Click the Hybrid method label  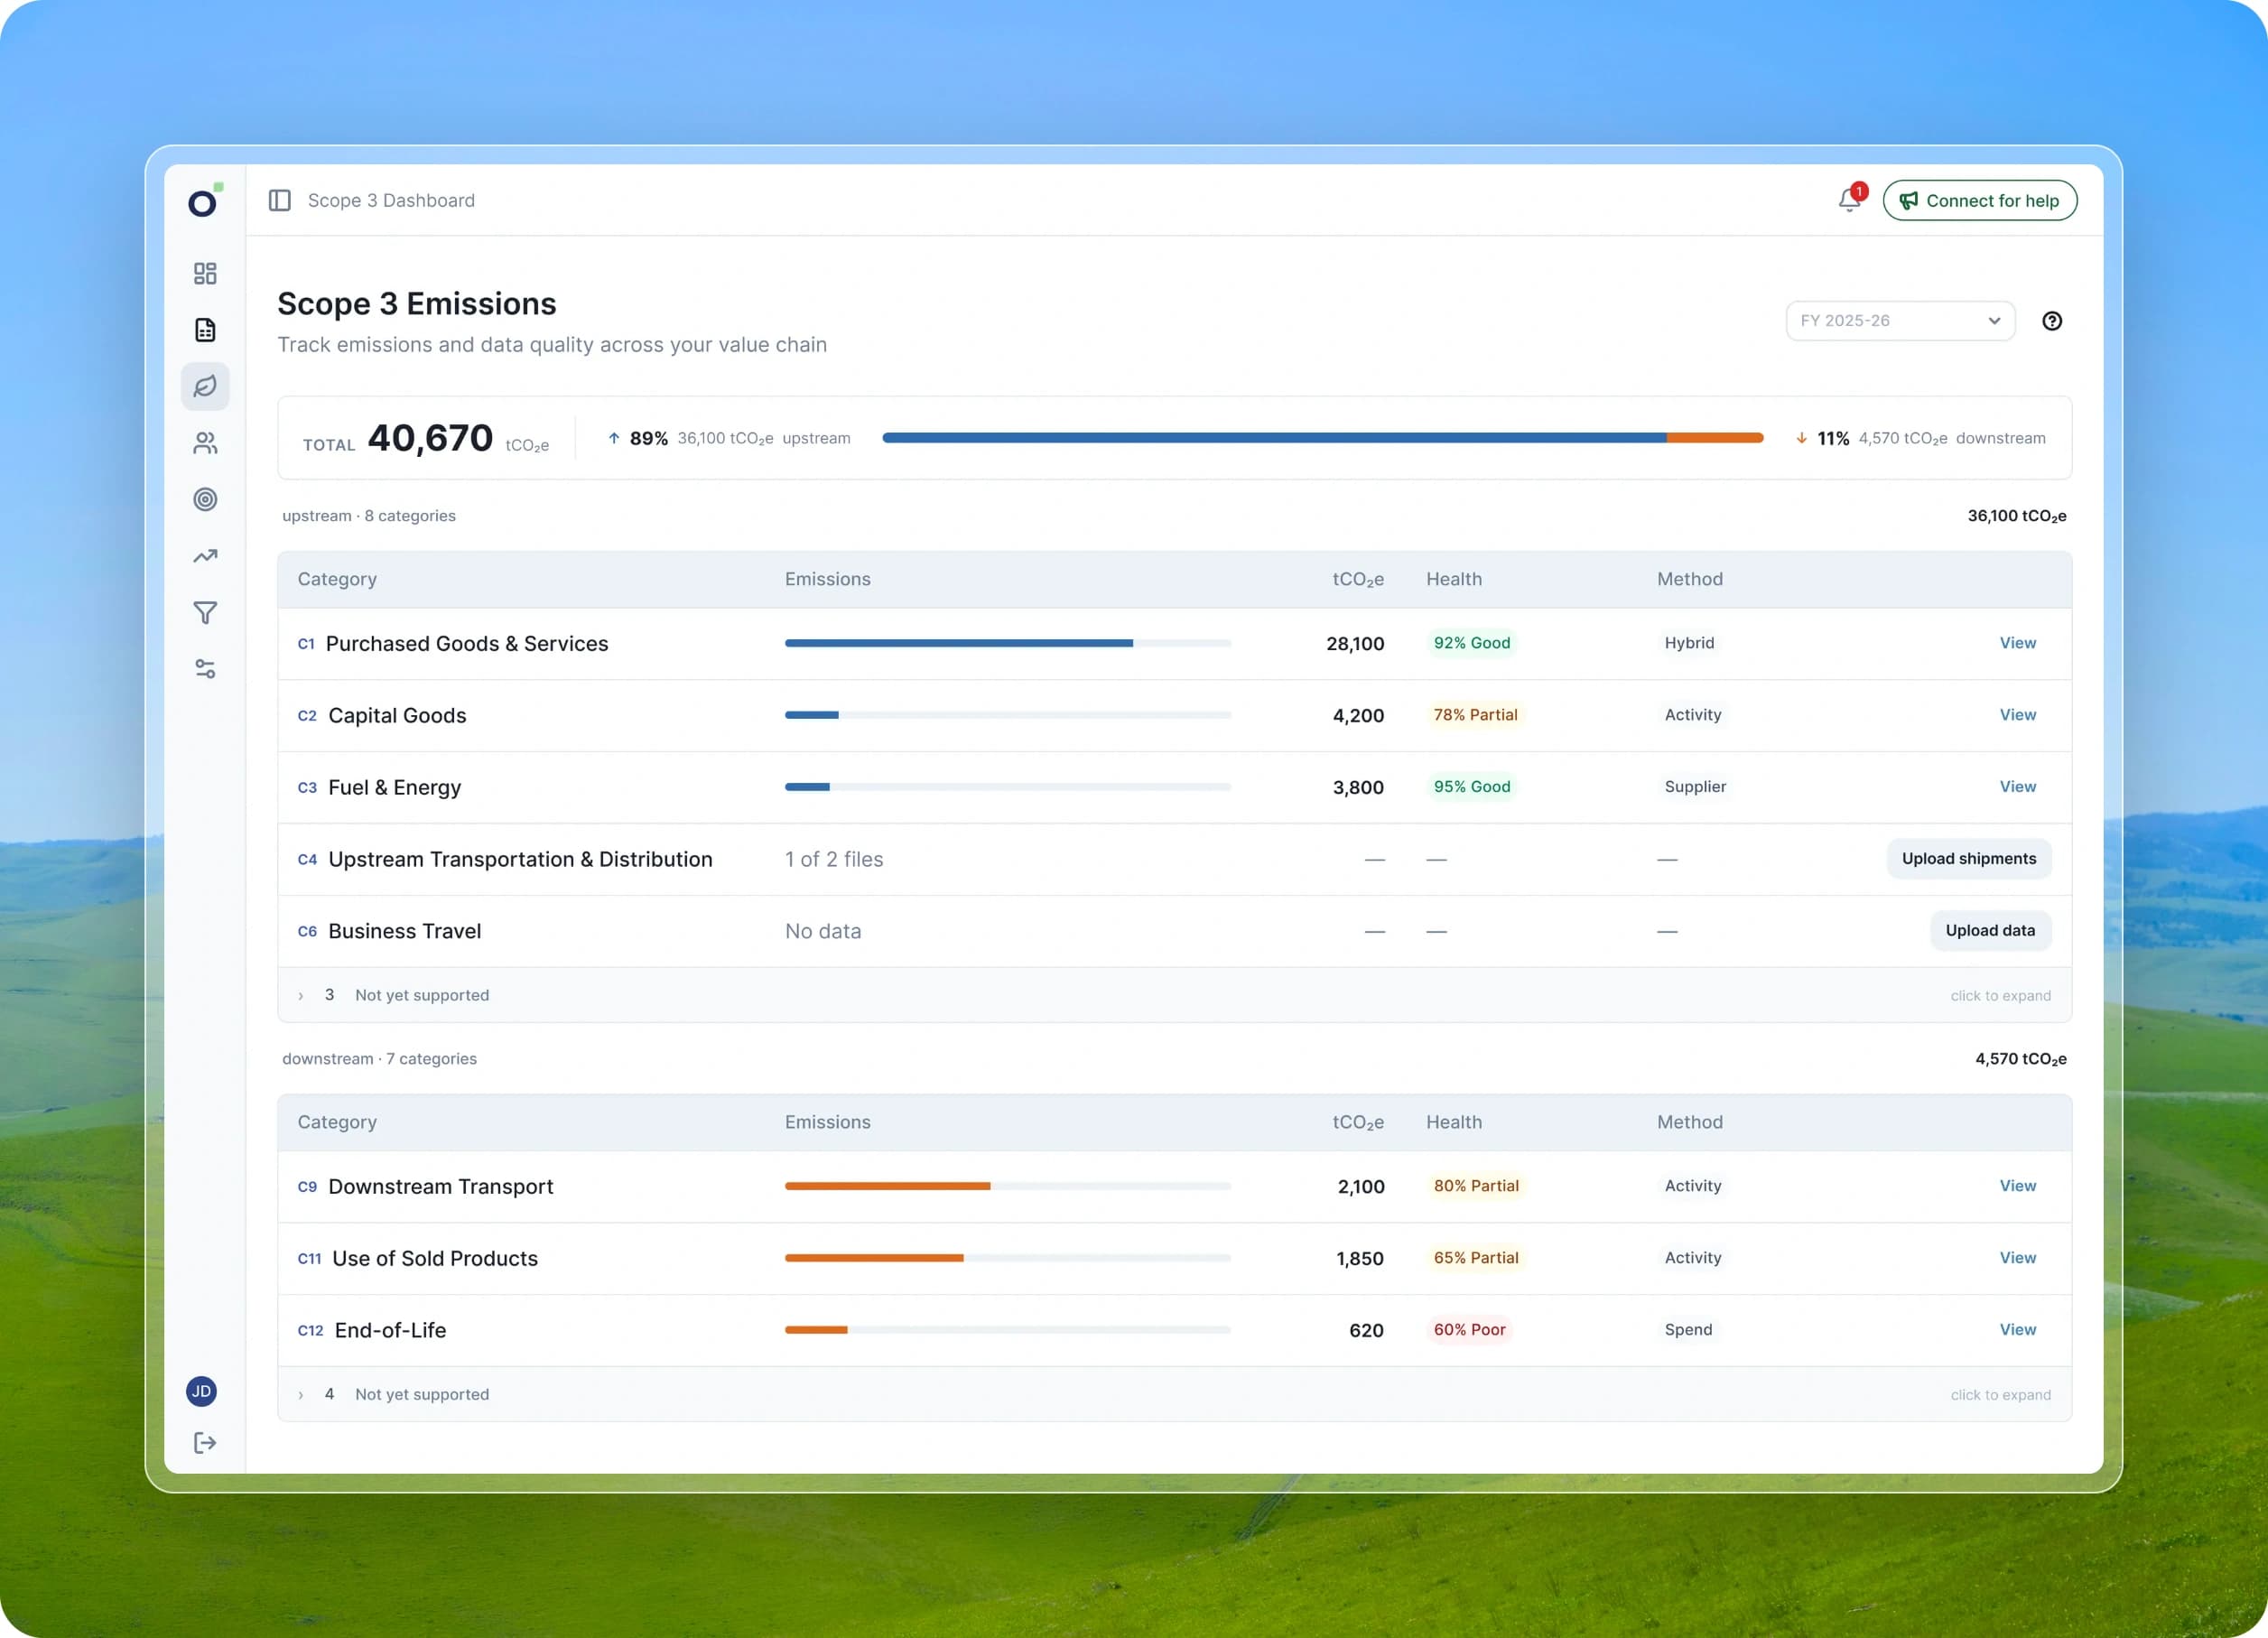pos(1689,643)
